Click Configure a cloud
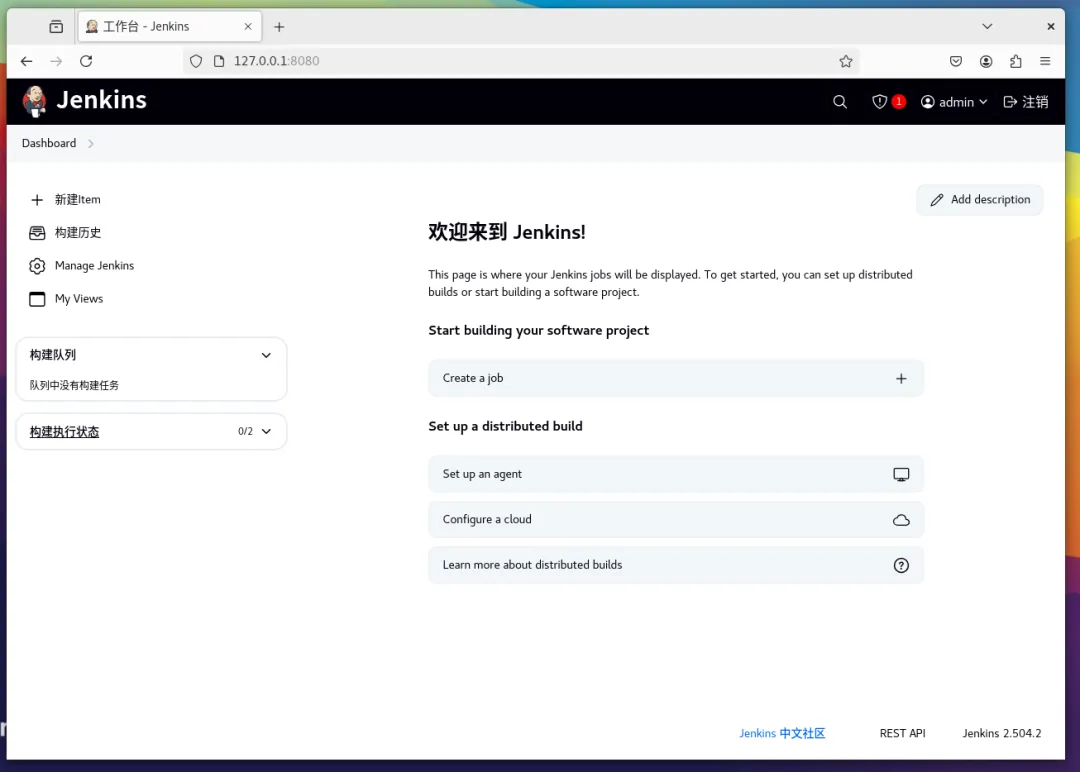The image size is (1080, 772). (x=676, y=520)
